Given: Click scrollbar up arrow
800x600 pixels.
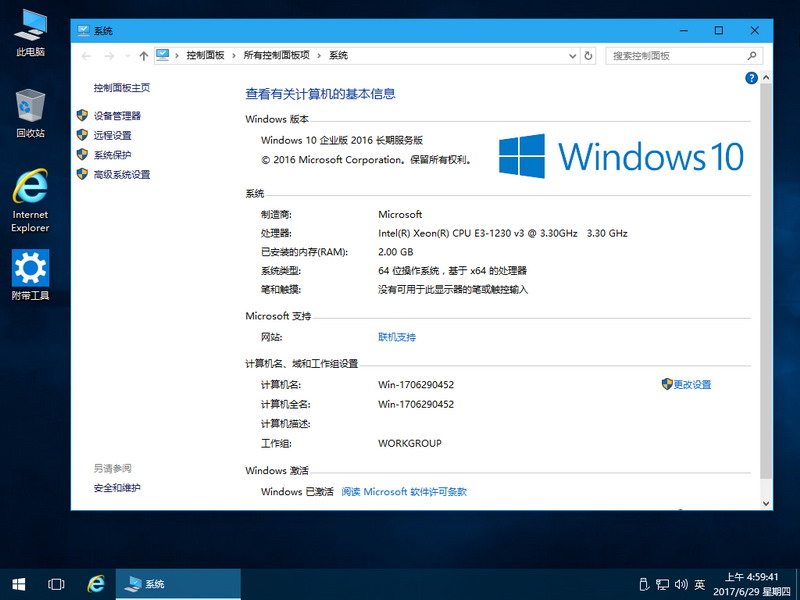Looking at the screenshot, I should point(766,78).
